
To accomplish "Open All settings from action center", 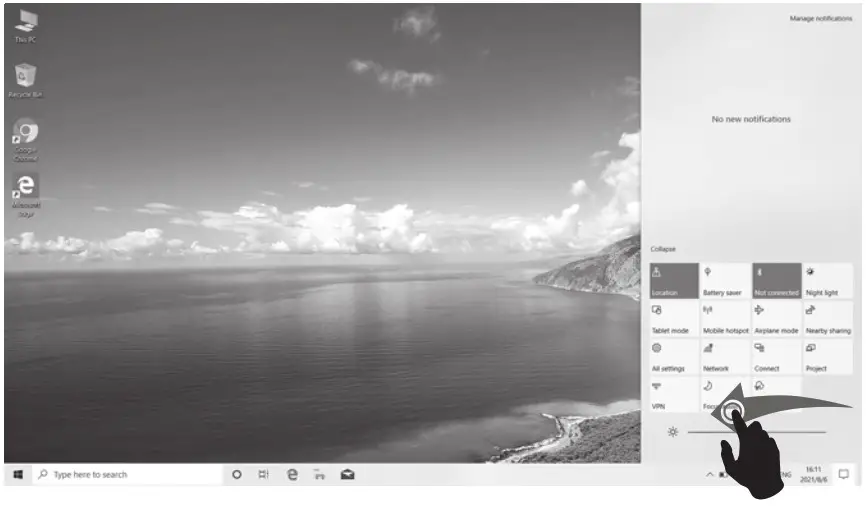I will [674, 357].
